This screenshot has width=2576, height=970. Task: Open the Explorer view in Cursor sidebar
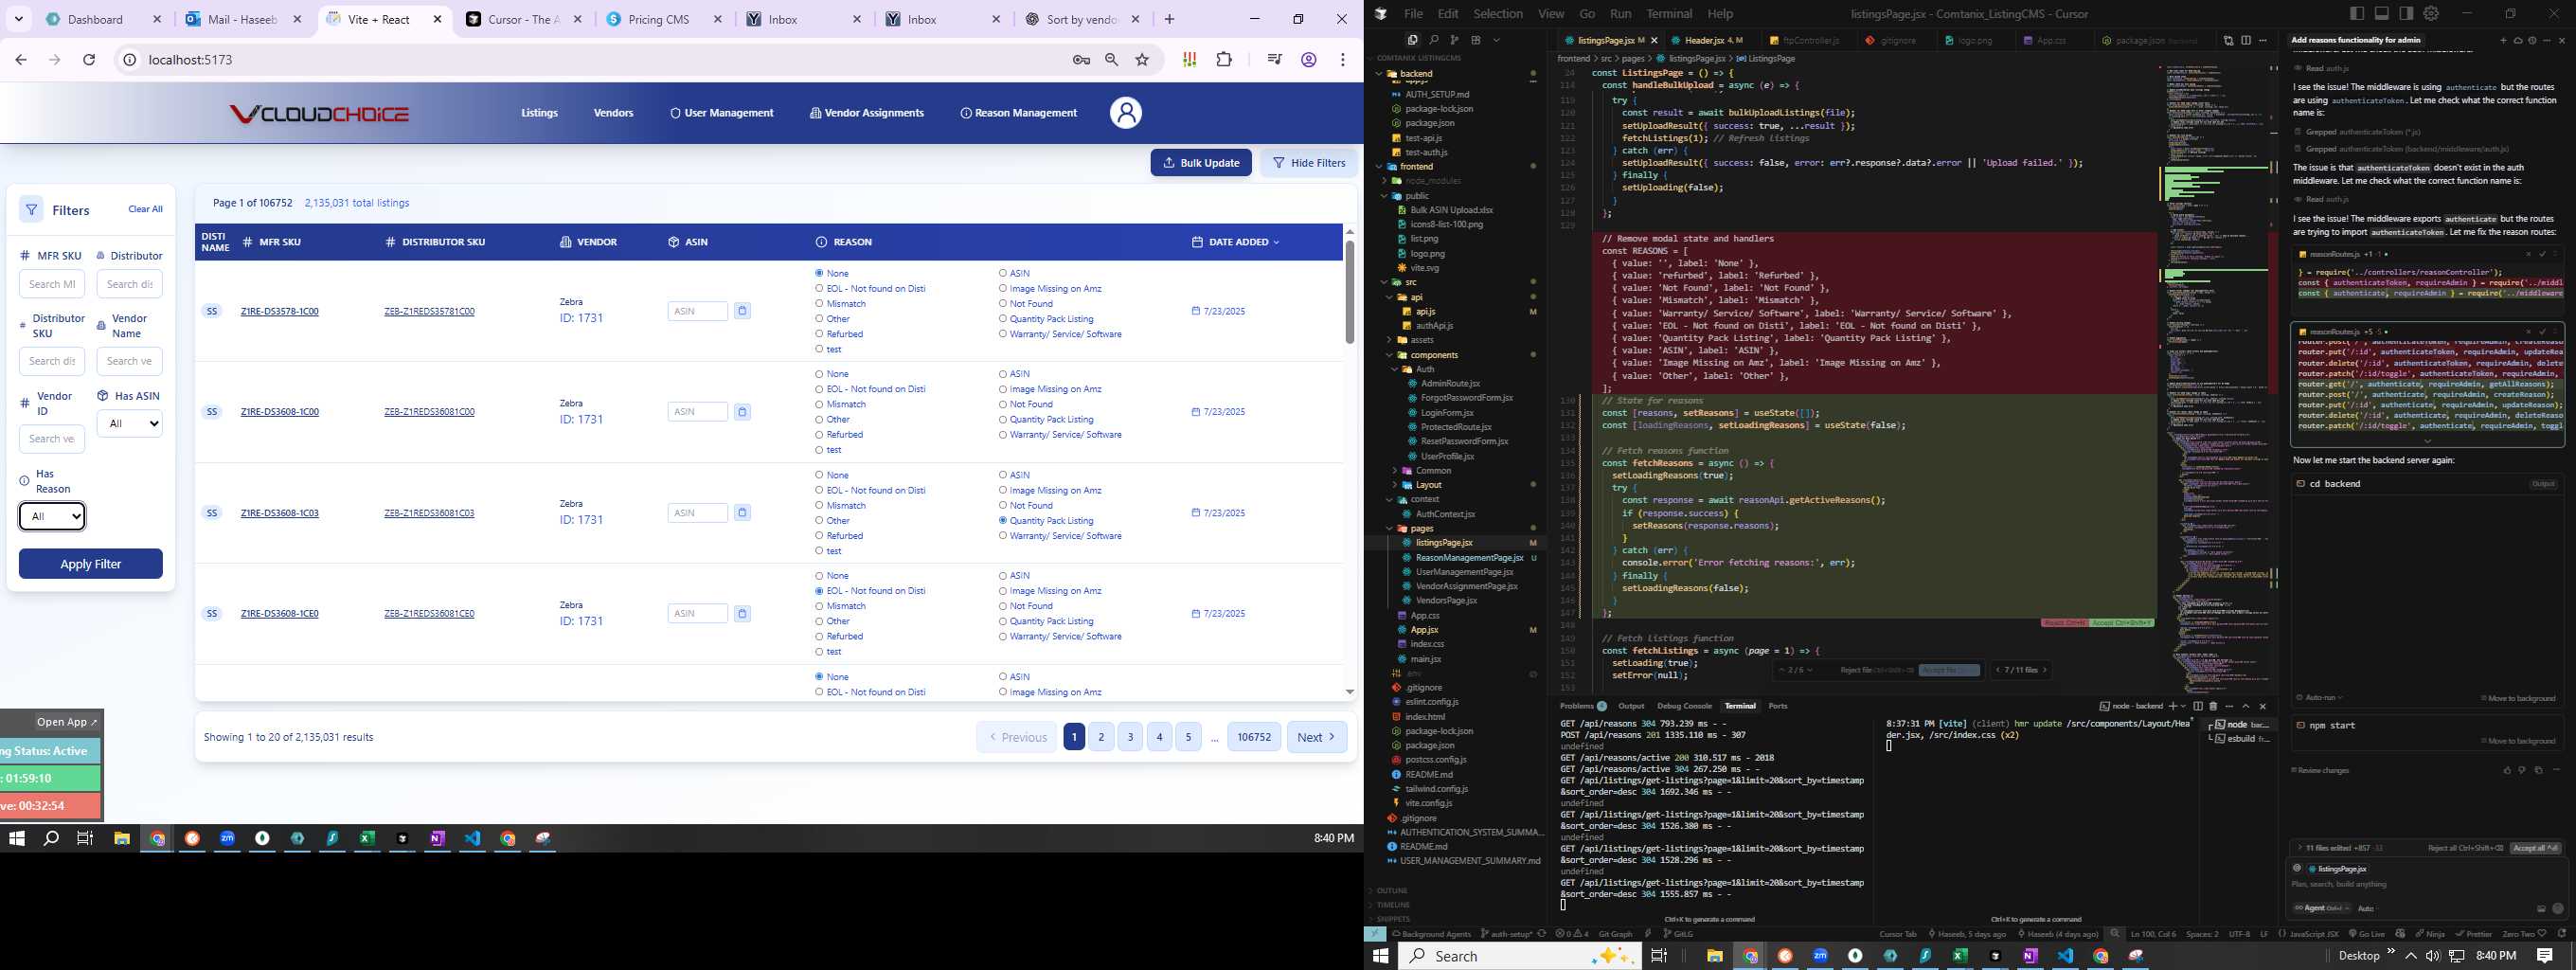coord(1412,40)
